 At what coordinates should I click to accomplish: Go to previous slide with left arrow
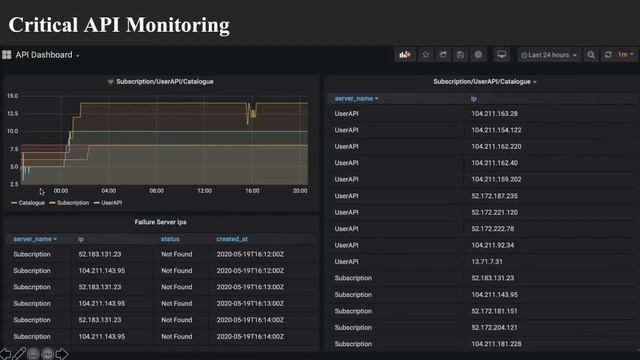click(5, 353)
